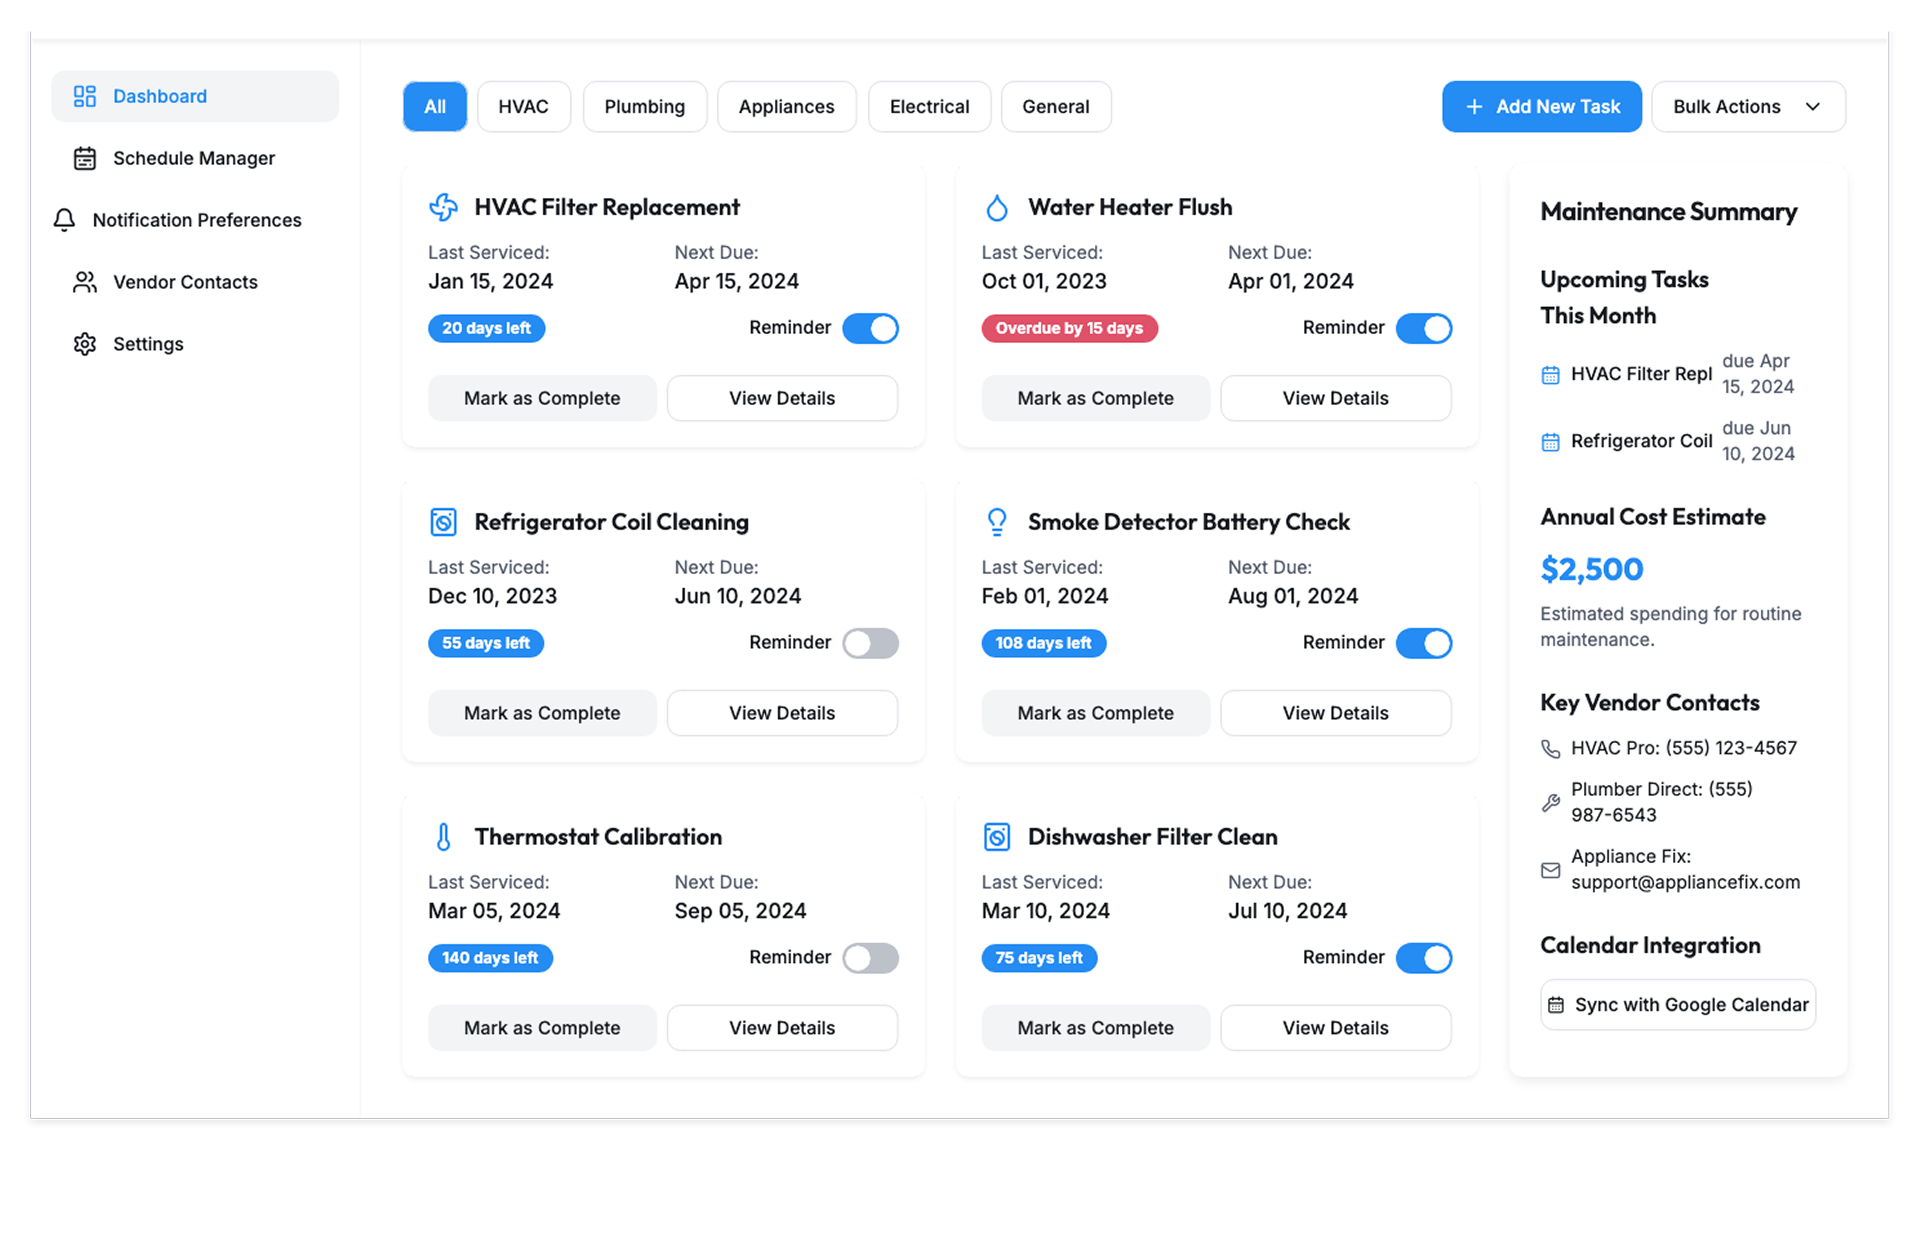
Task: Mark Smoke Detector Battery Check as complete
Action: pos(1095,713)
